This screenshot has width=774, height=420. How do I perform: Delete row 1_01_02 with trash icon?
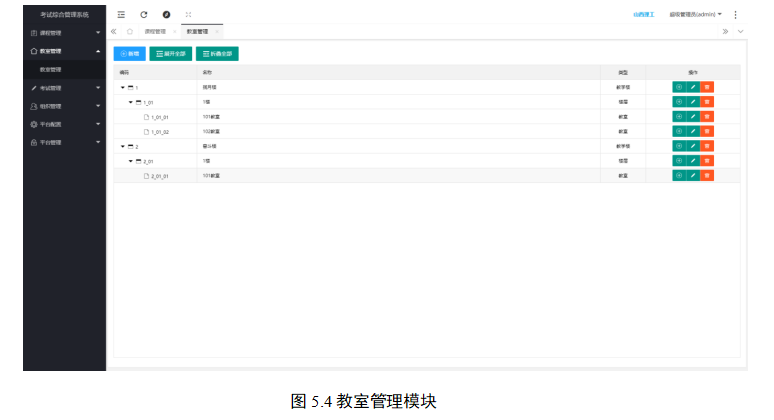click(707, 131)
